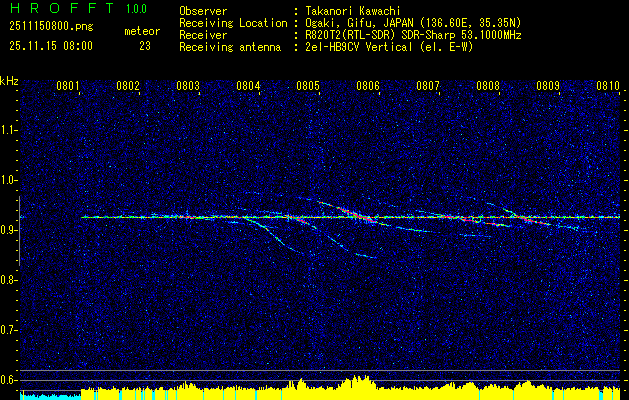Click the 0809 time marker

point(548,86)
